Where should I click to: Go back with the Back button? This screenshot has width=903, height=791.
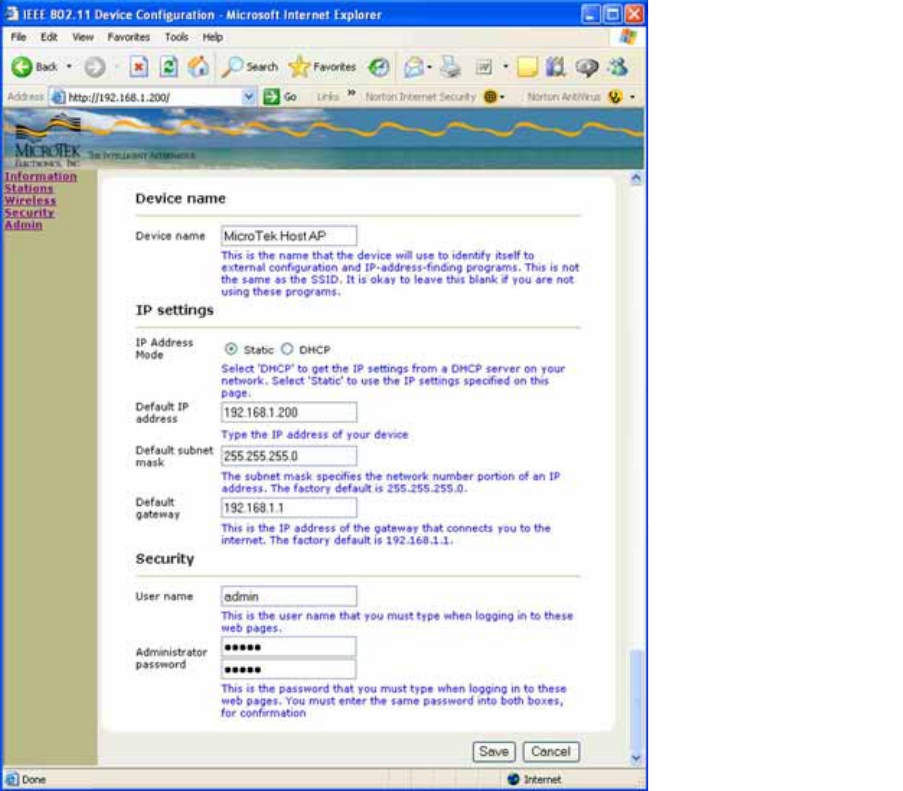(35, 67)
